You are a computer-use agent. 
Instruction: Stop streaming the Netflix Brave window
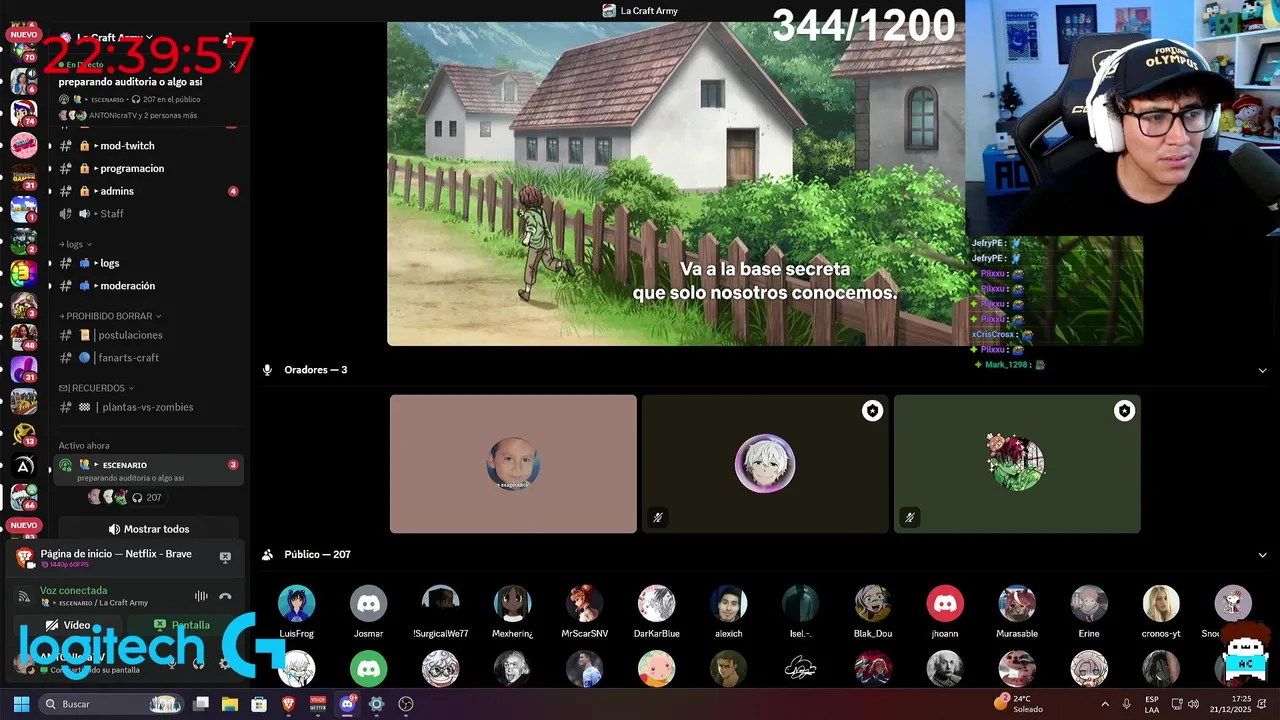click(225, 557)
